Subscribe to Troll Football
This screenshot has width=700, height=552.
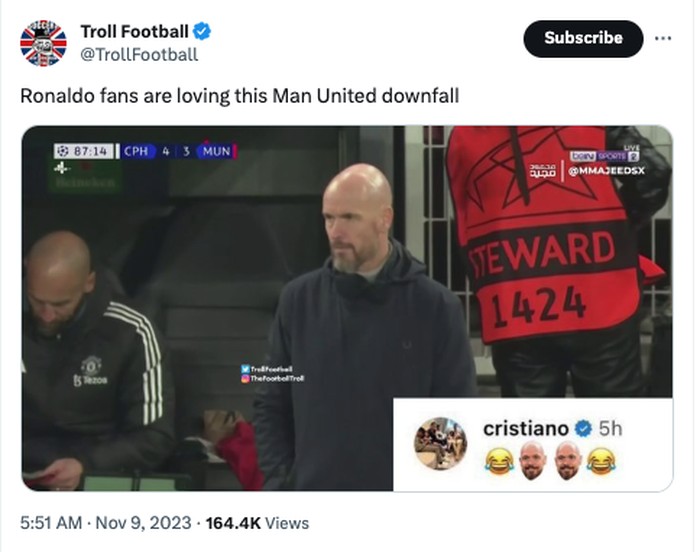click(x=583, y=38)
